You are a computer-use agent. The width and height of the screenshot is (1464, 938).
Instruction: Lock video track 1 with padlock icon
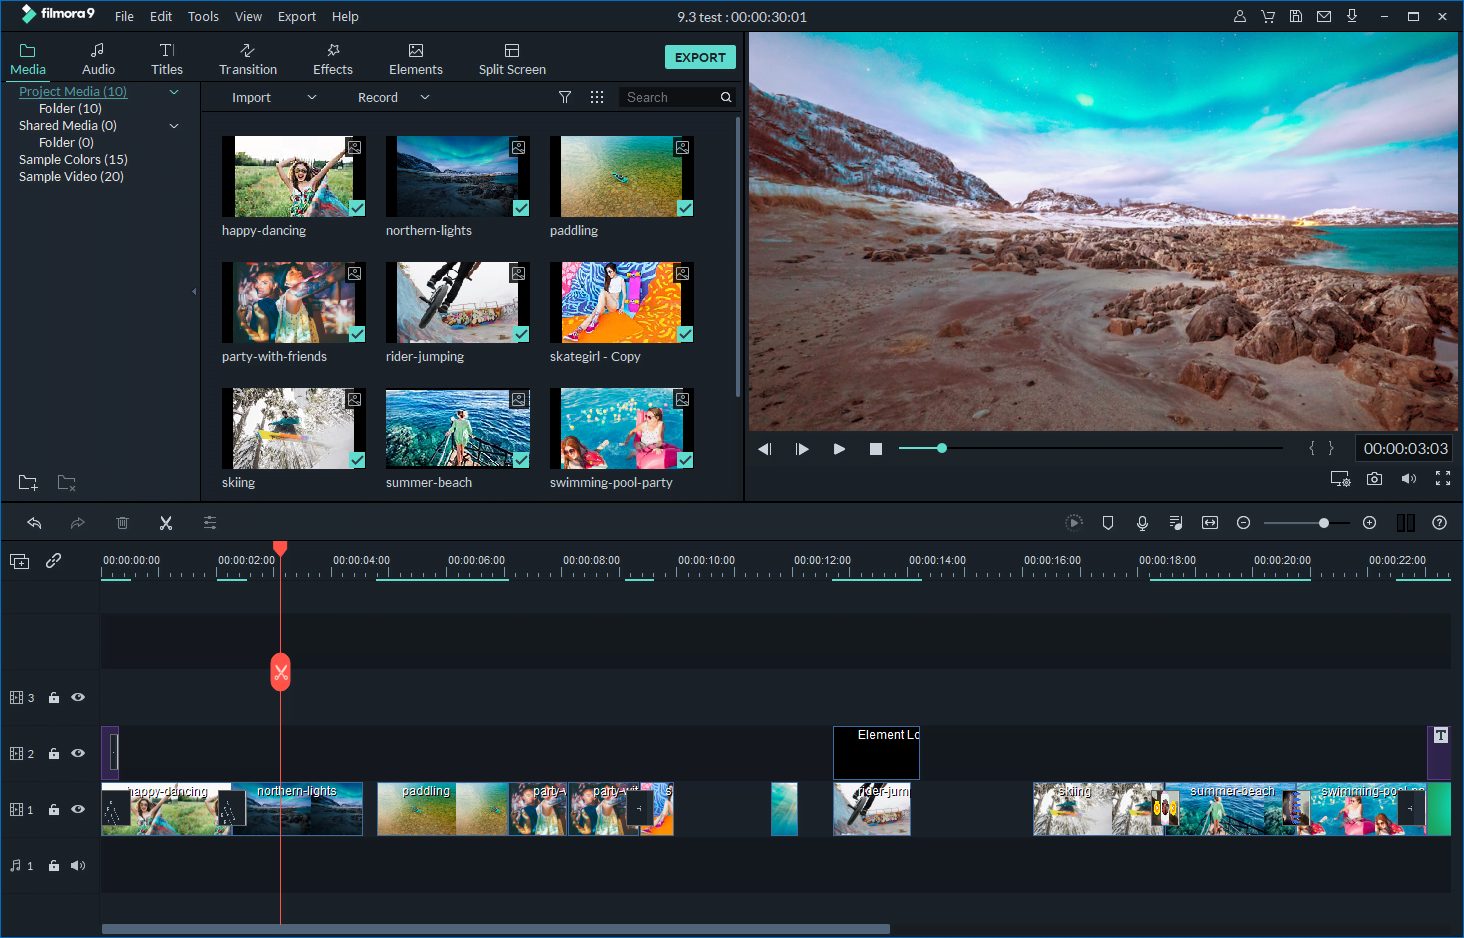tap(53, 809)
